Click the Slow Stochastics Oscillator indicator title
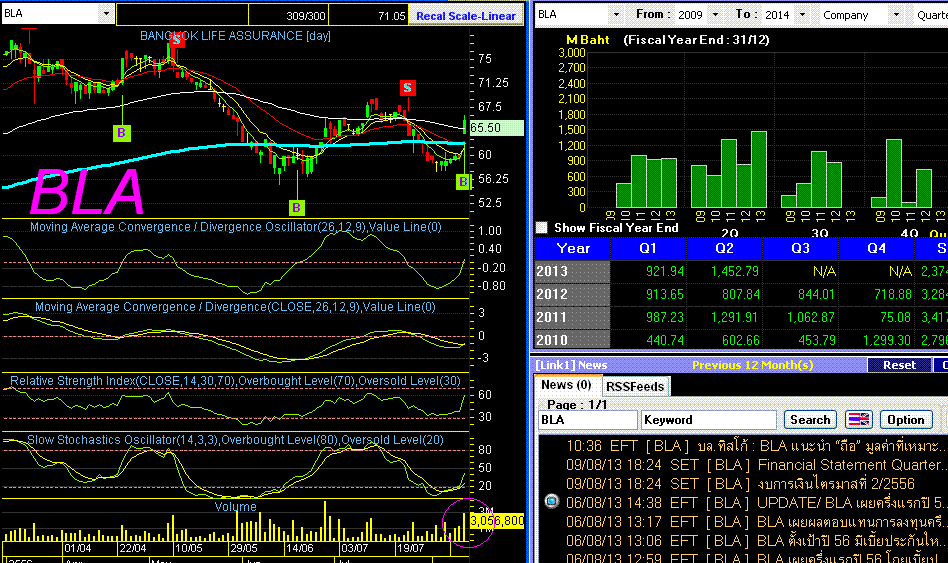 pos(235,440)
